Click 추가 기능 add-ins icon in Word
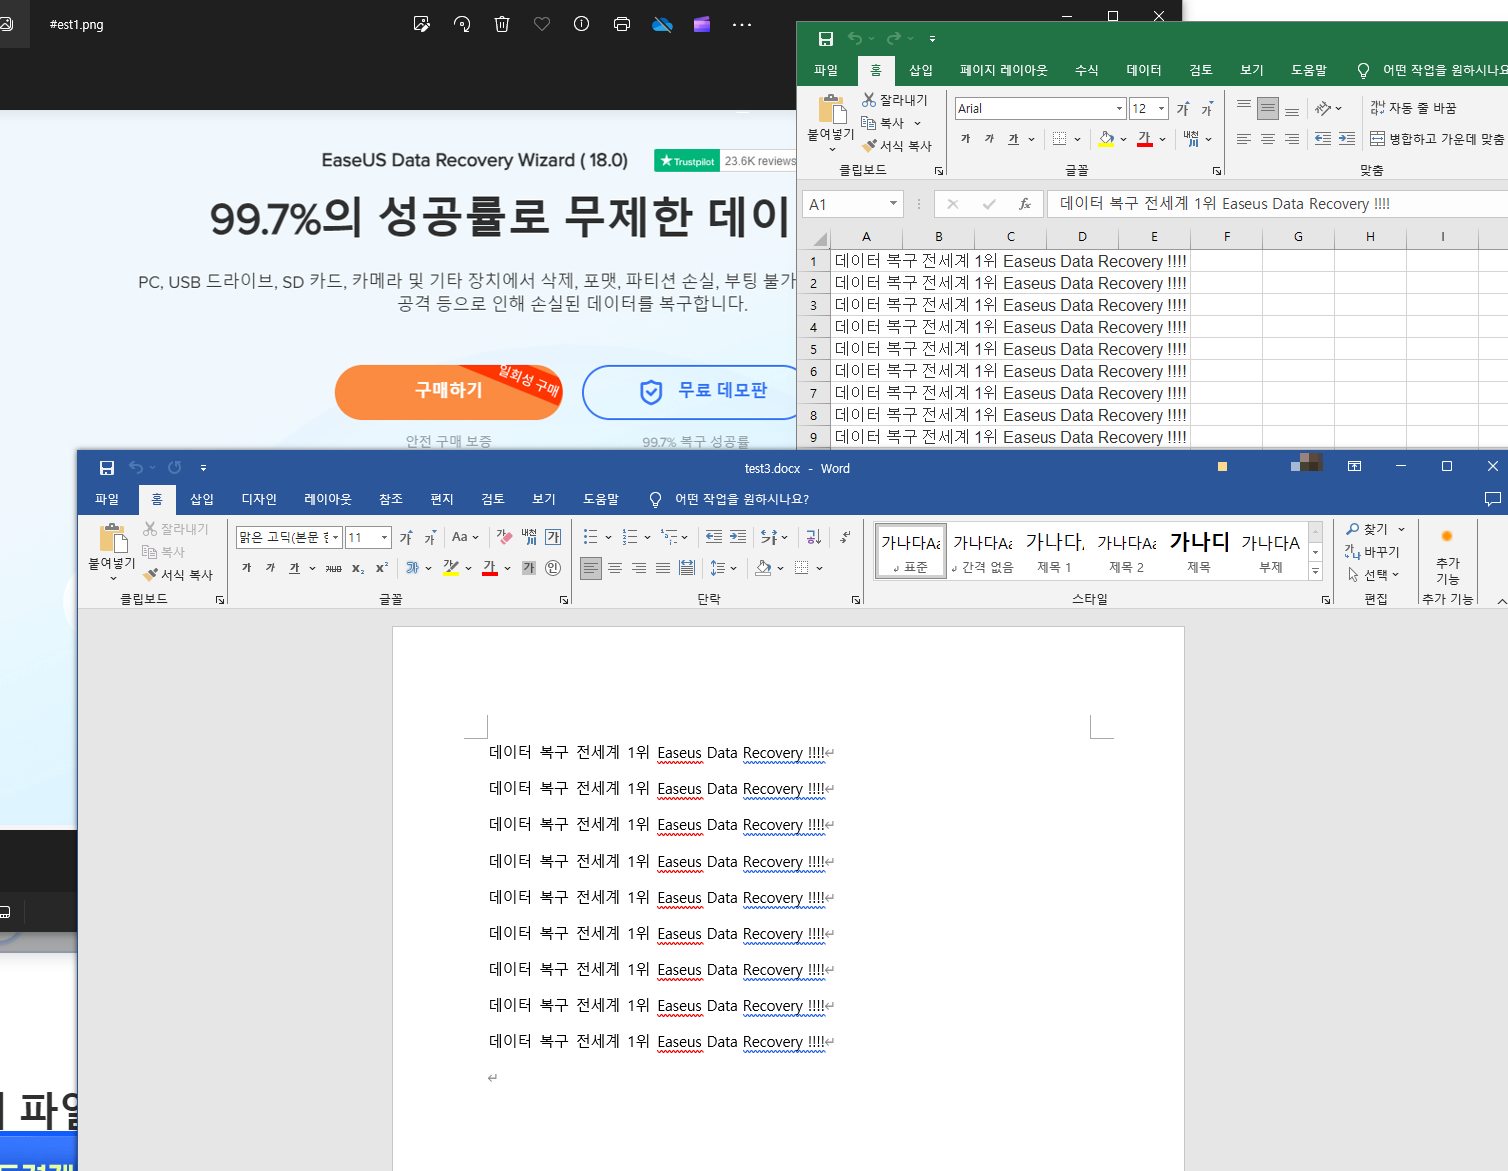The width and height of the screenshot is (1508, 1171). coord(1447,557)
